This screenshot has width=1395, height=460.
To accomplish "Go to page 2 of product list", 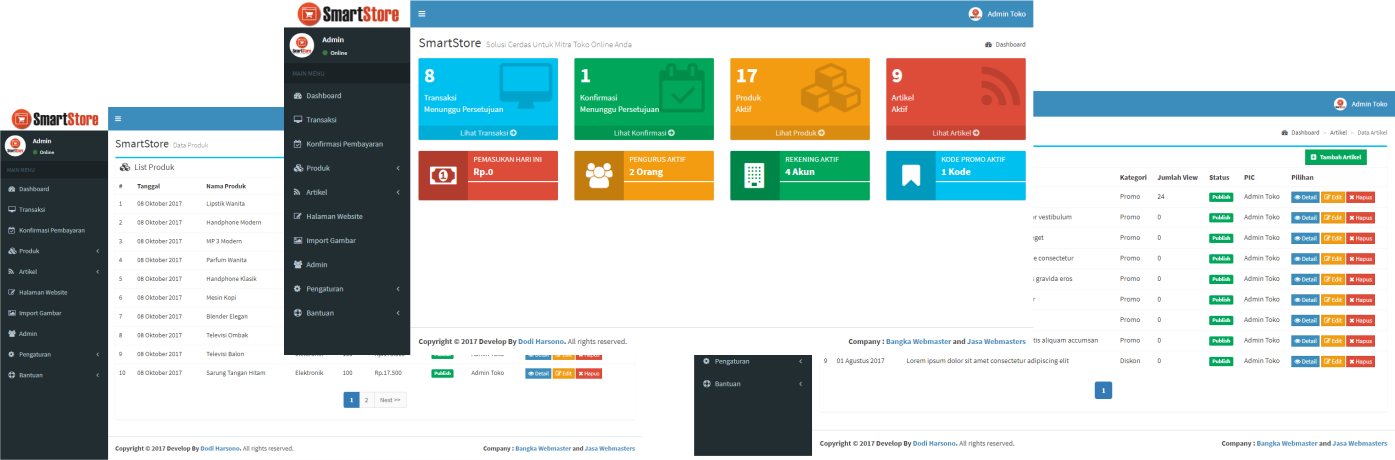I will tap(366, 400).
